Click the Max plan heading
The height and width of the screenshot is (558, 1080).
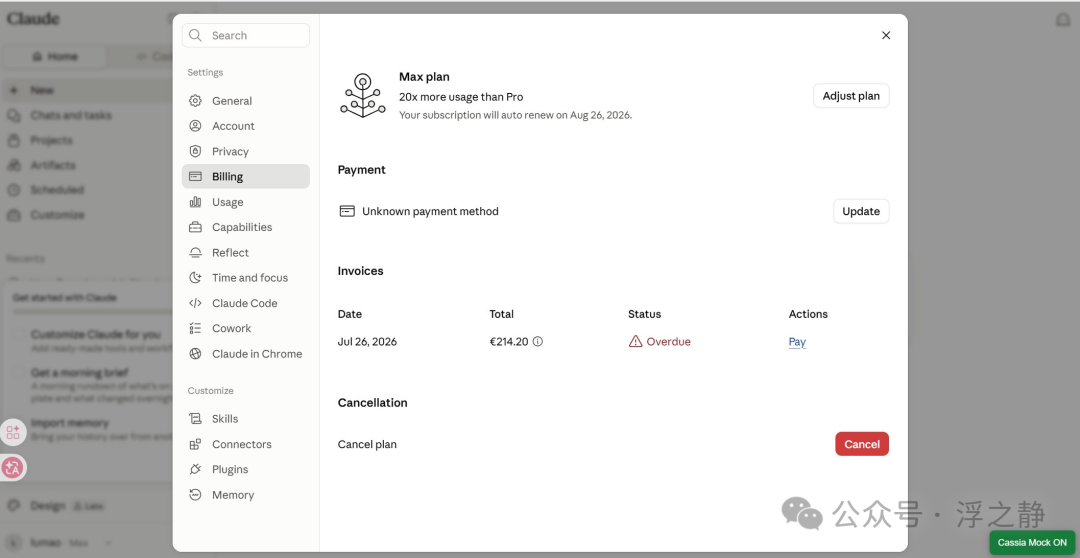click(x=424, y=77)
